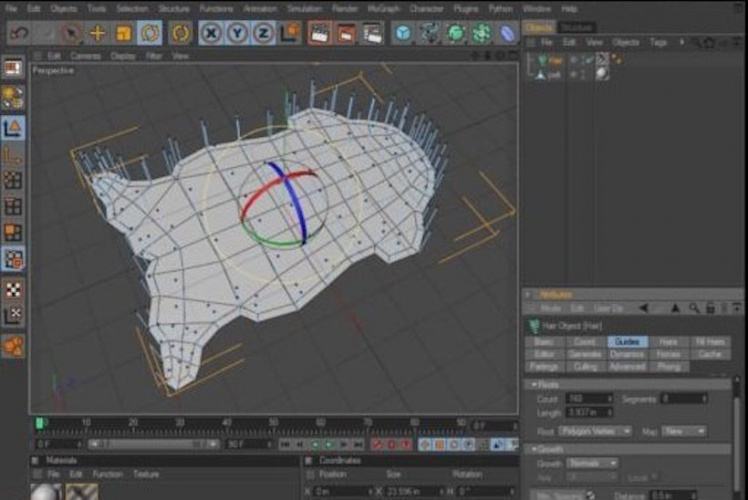Select the Rotate tool

tap(149, 33)
